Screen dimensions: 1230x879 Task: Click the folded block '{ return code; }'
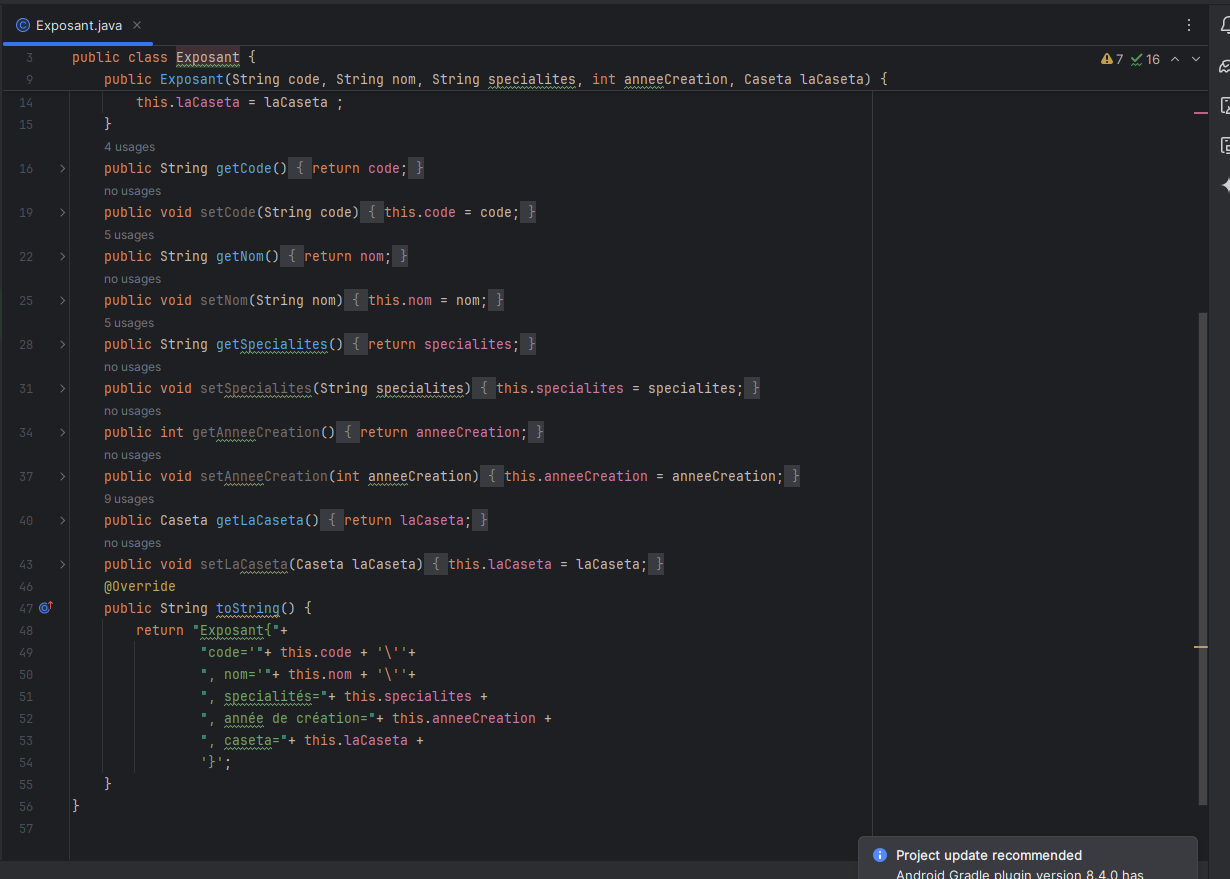coord(356,169)
